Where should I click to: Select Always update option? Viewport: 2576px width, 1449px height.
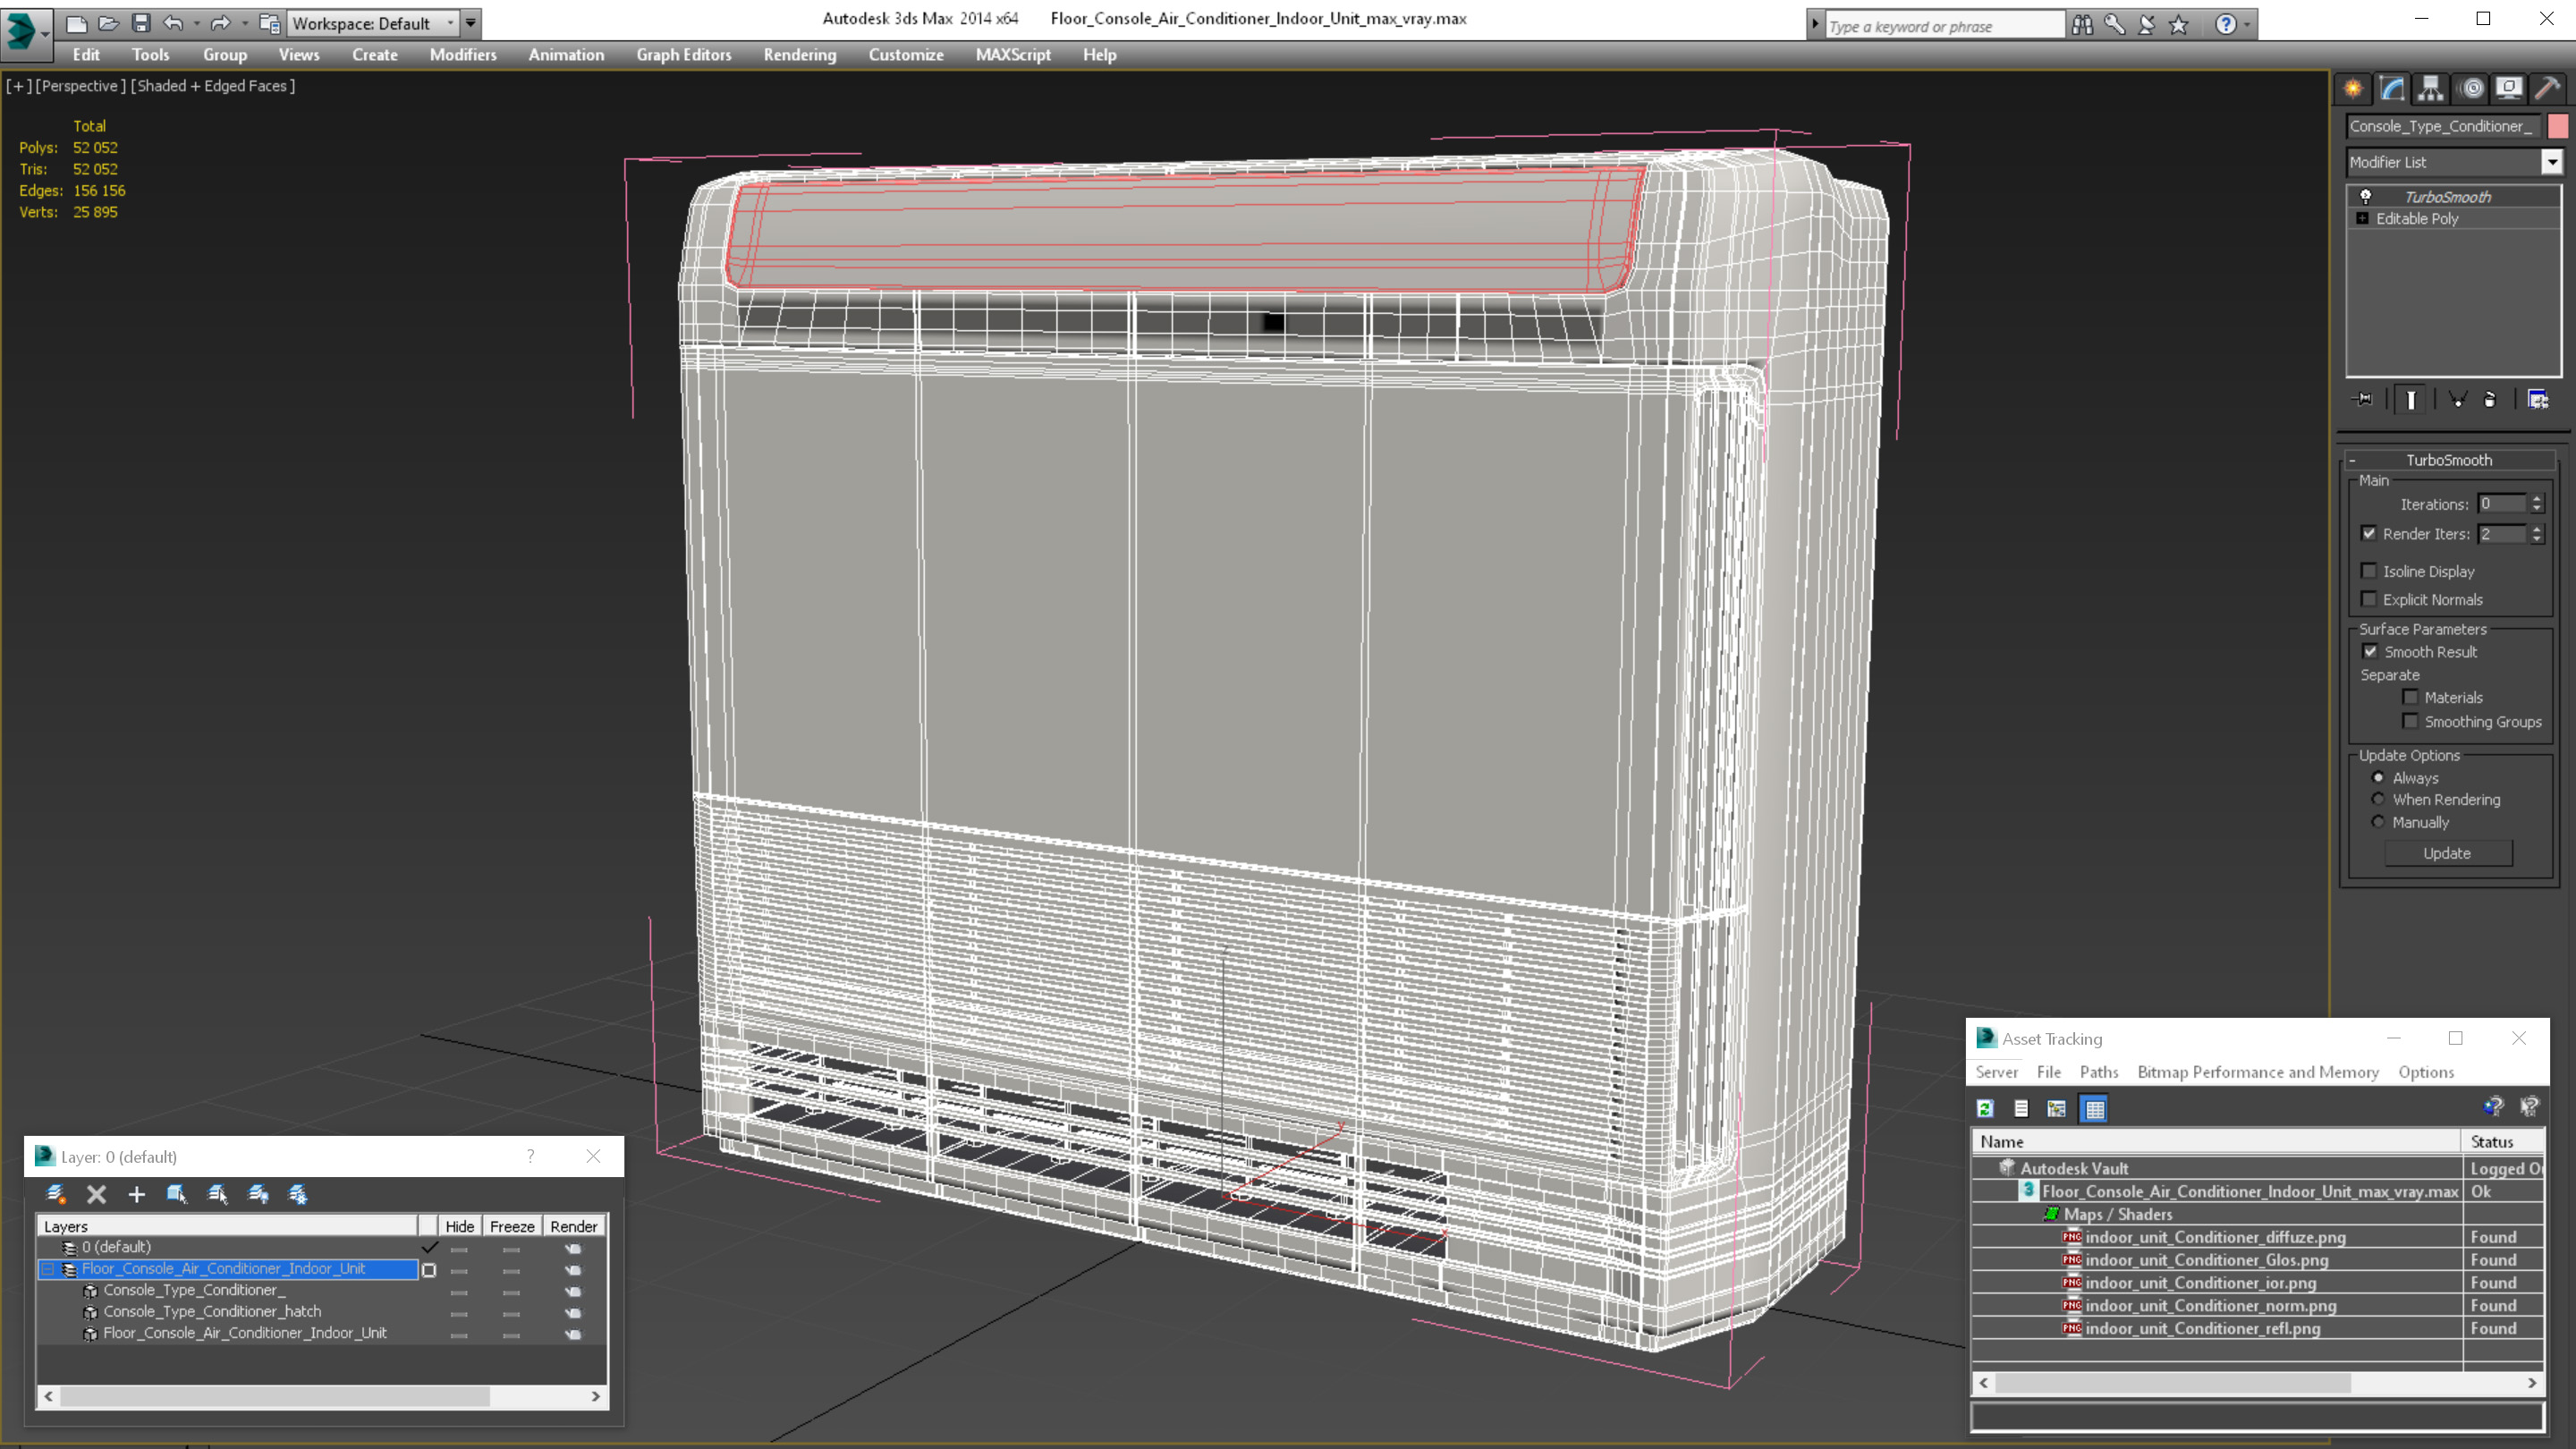(x=2379, y=778)
